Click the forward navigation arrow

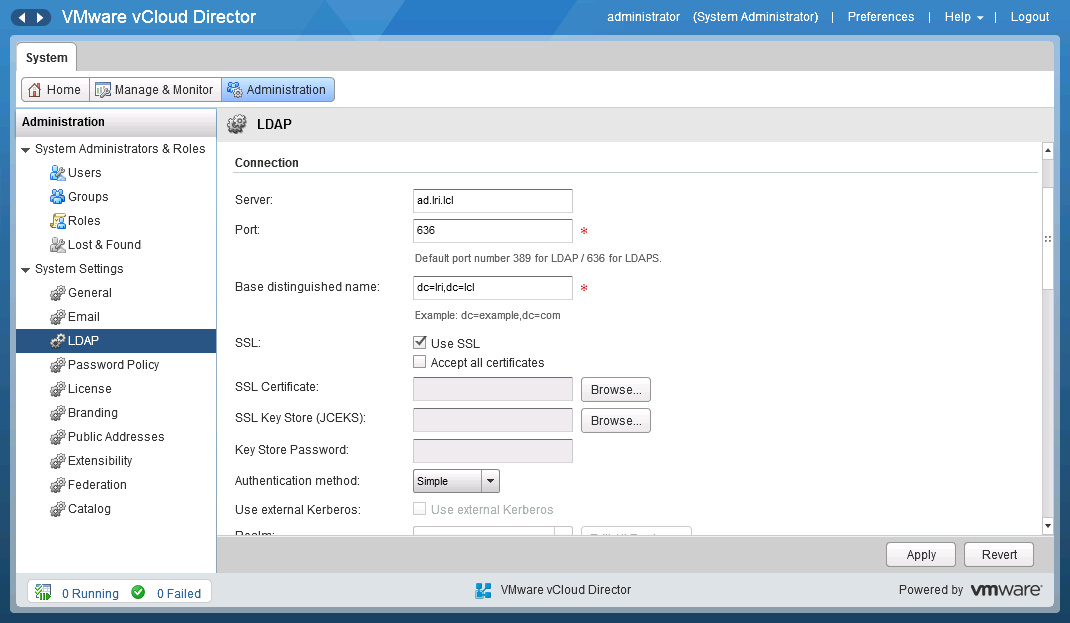40,17
